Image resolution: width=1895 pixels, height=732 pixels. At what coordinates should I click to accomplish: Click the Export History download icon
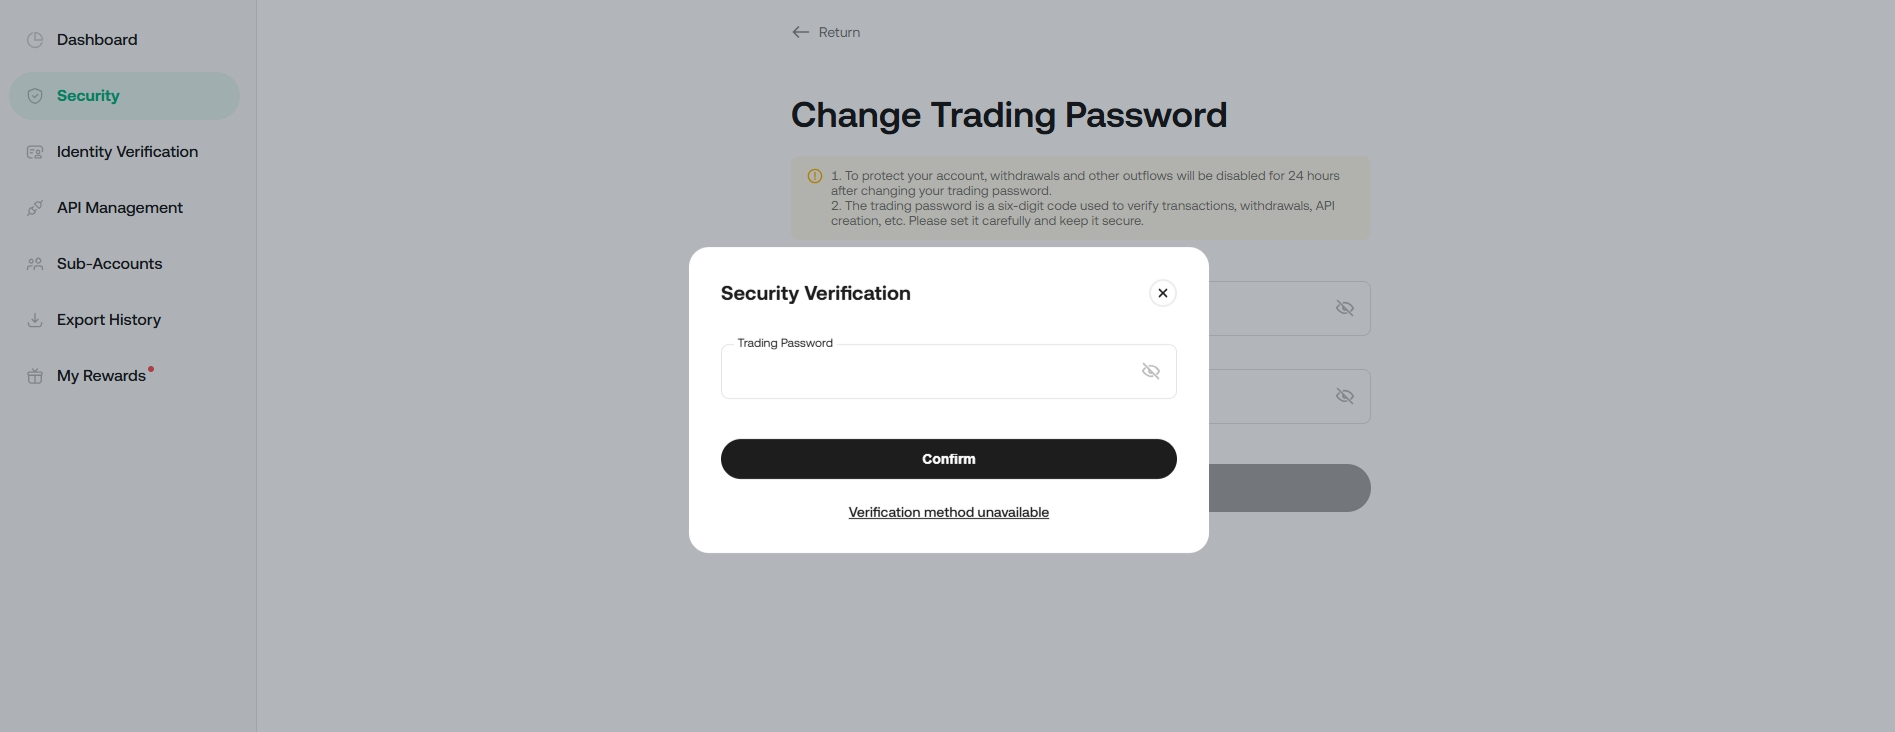pyautogui.click(x=35, y=320)
